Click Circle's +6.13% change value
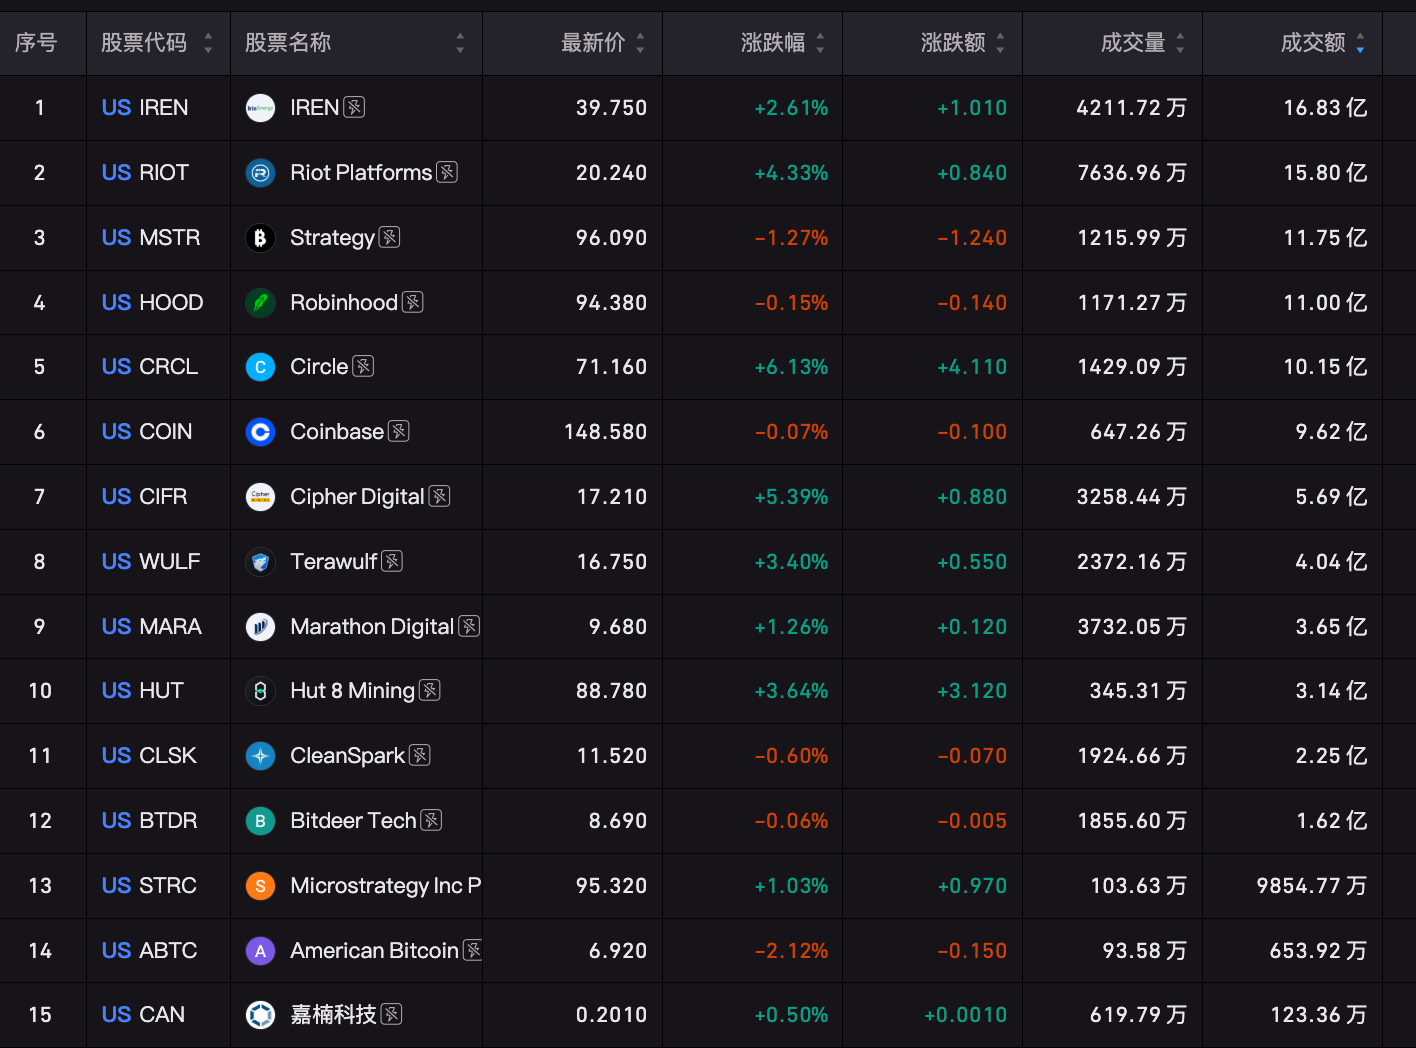 click(791, 367)
